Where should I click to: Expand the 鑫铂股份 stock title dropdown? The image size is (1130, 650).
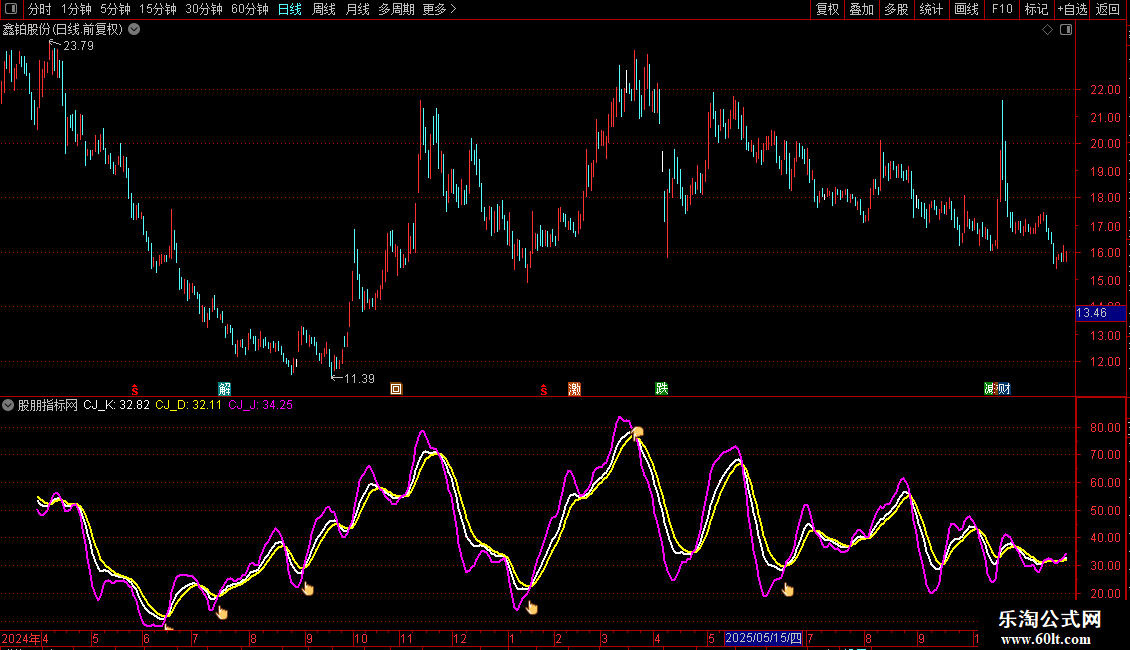134,30
